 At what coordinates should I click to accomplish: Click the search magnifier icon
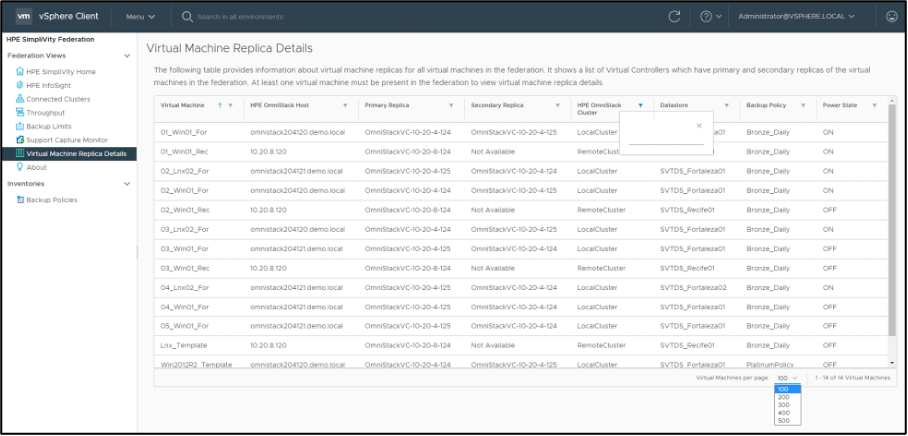pos(187,17)
